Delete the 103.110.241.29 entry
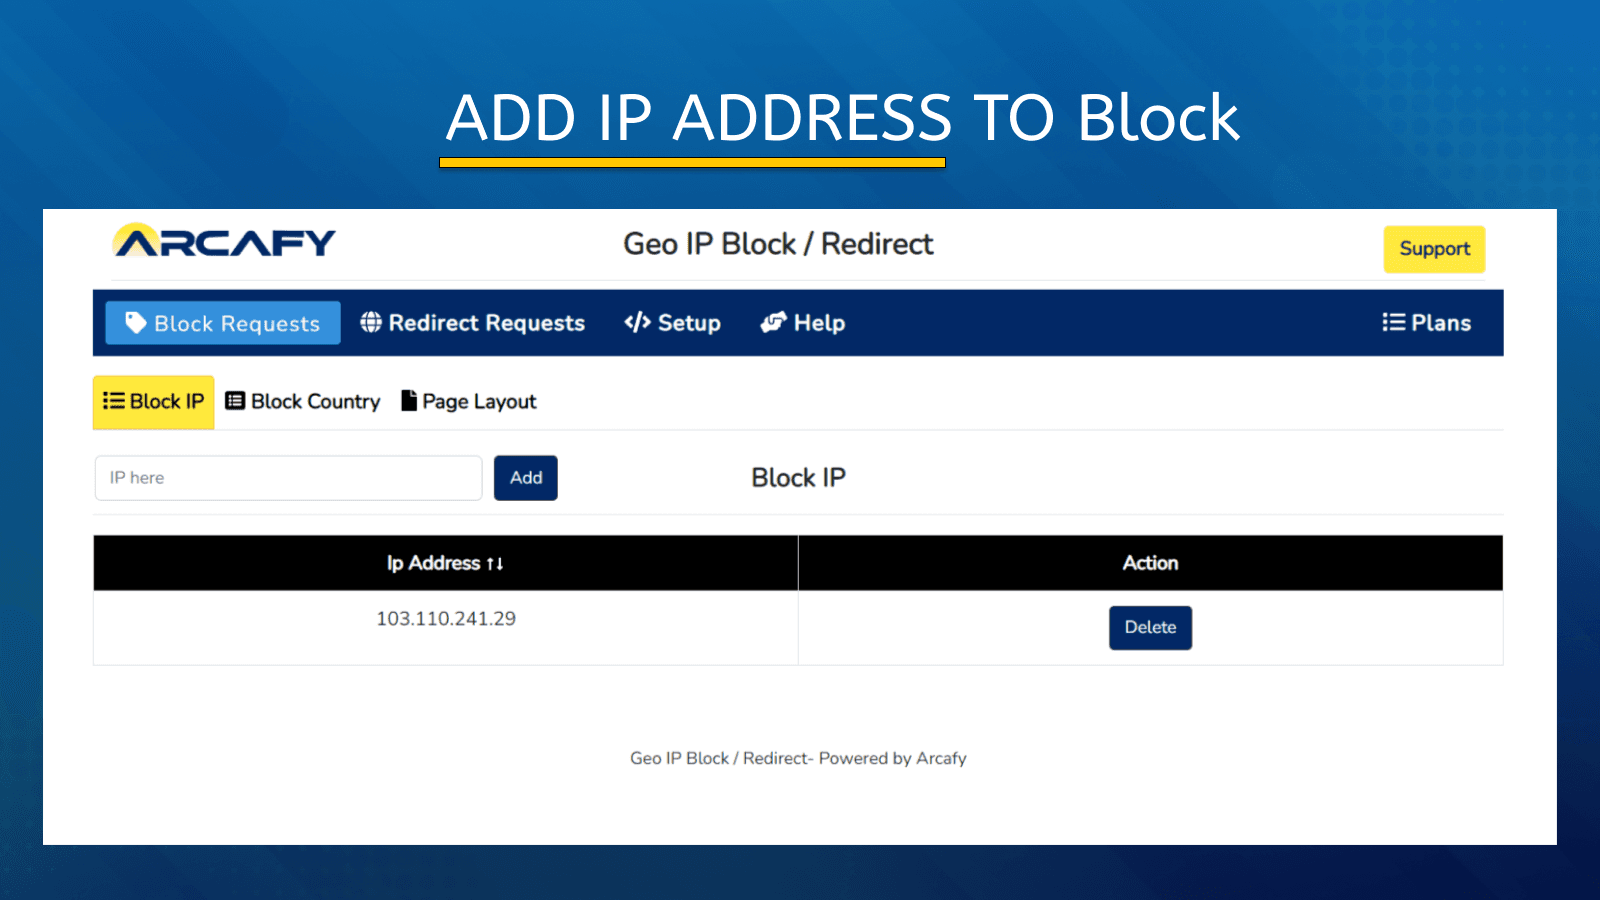Viewport: 1600px width, 900px height. point(1150,628)
